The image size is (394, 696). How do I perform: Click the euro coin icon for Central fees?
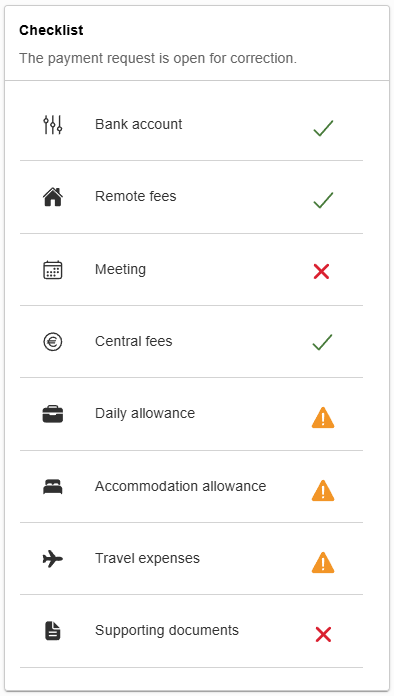[53, 342]
